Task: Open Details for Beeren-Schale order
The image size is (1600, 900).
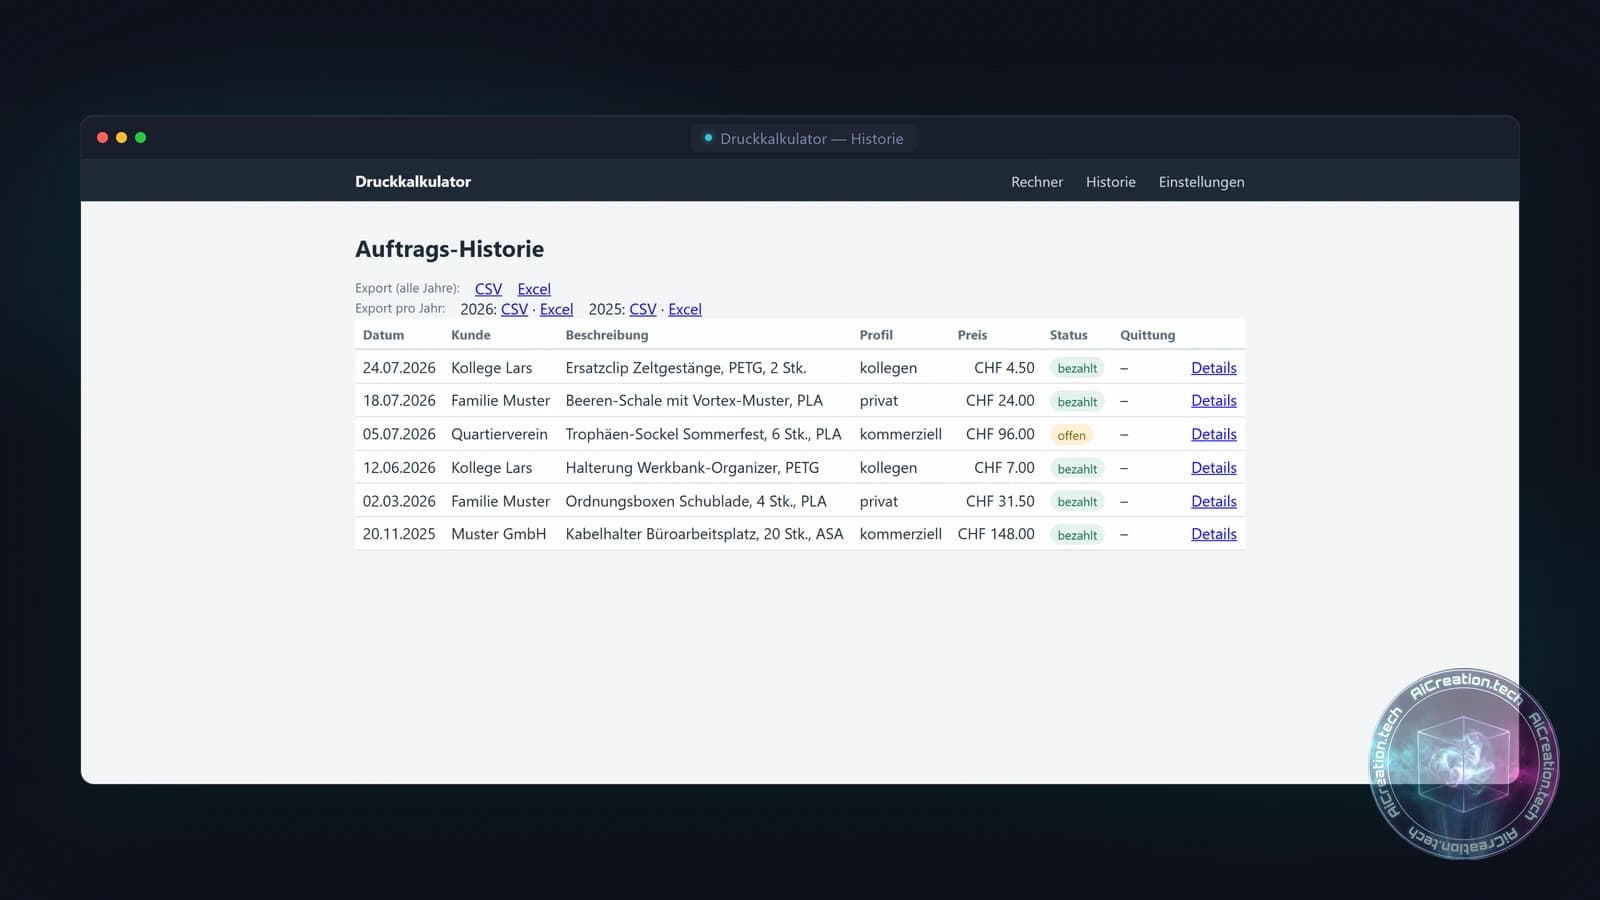Action: tap(1214, 401)
